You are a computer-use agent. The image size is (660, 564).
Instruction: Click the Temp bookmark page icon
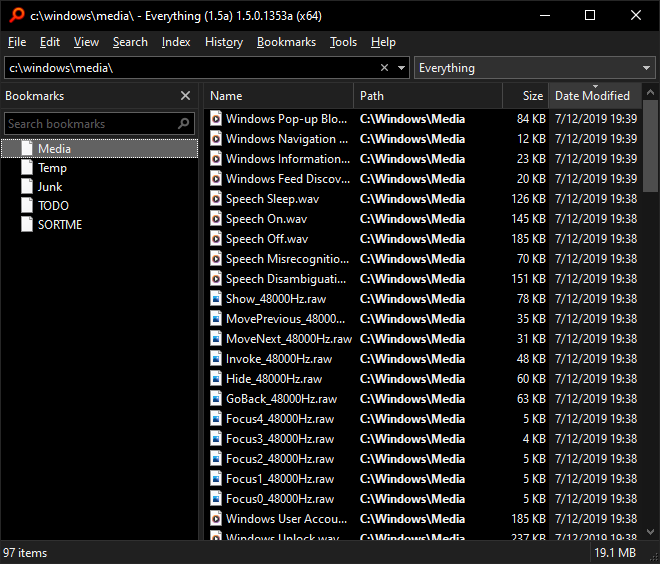click(27, 168)
